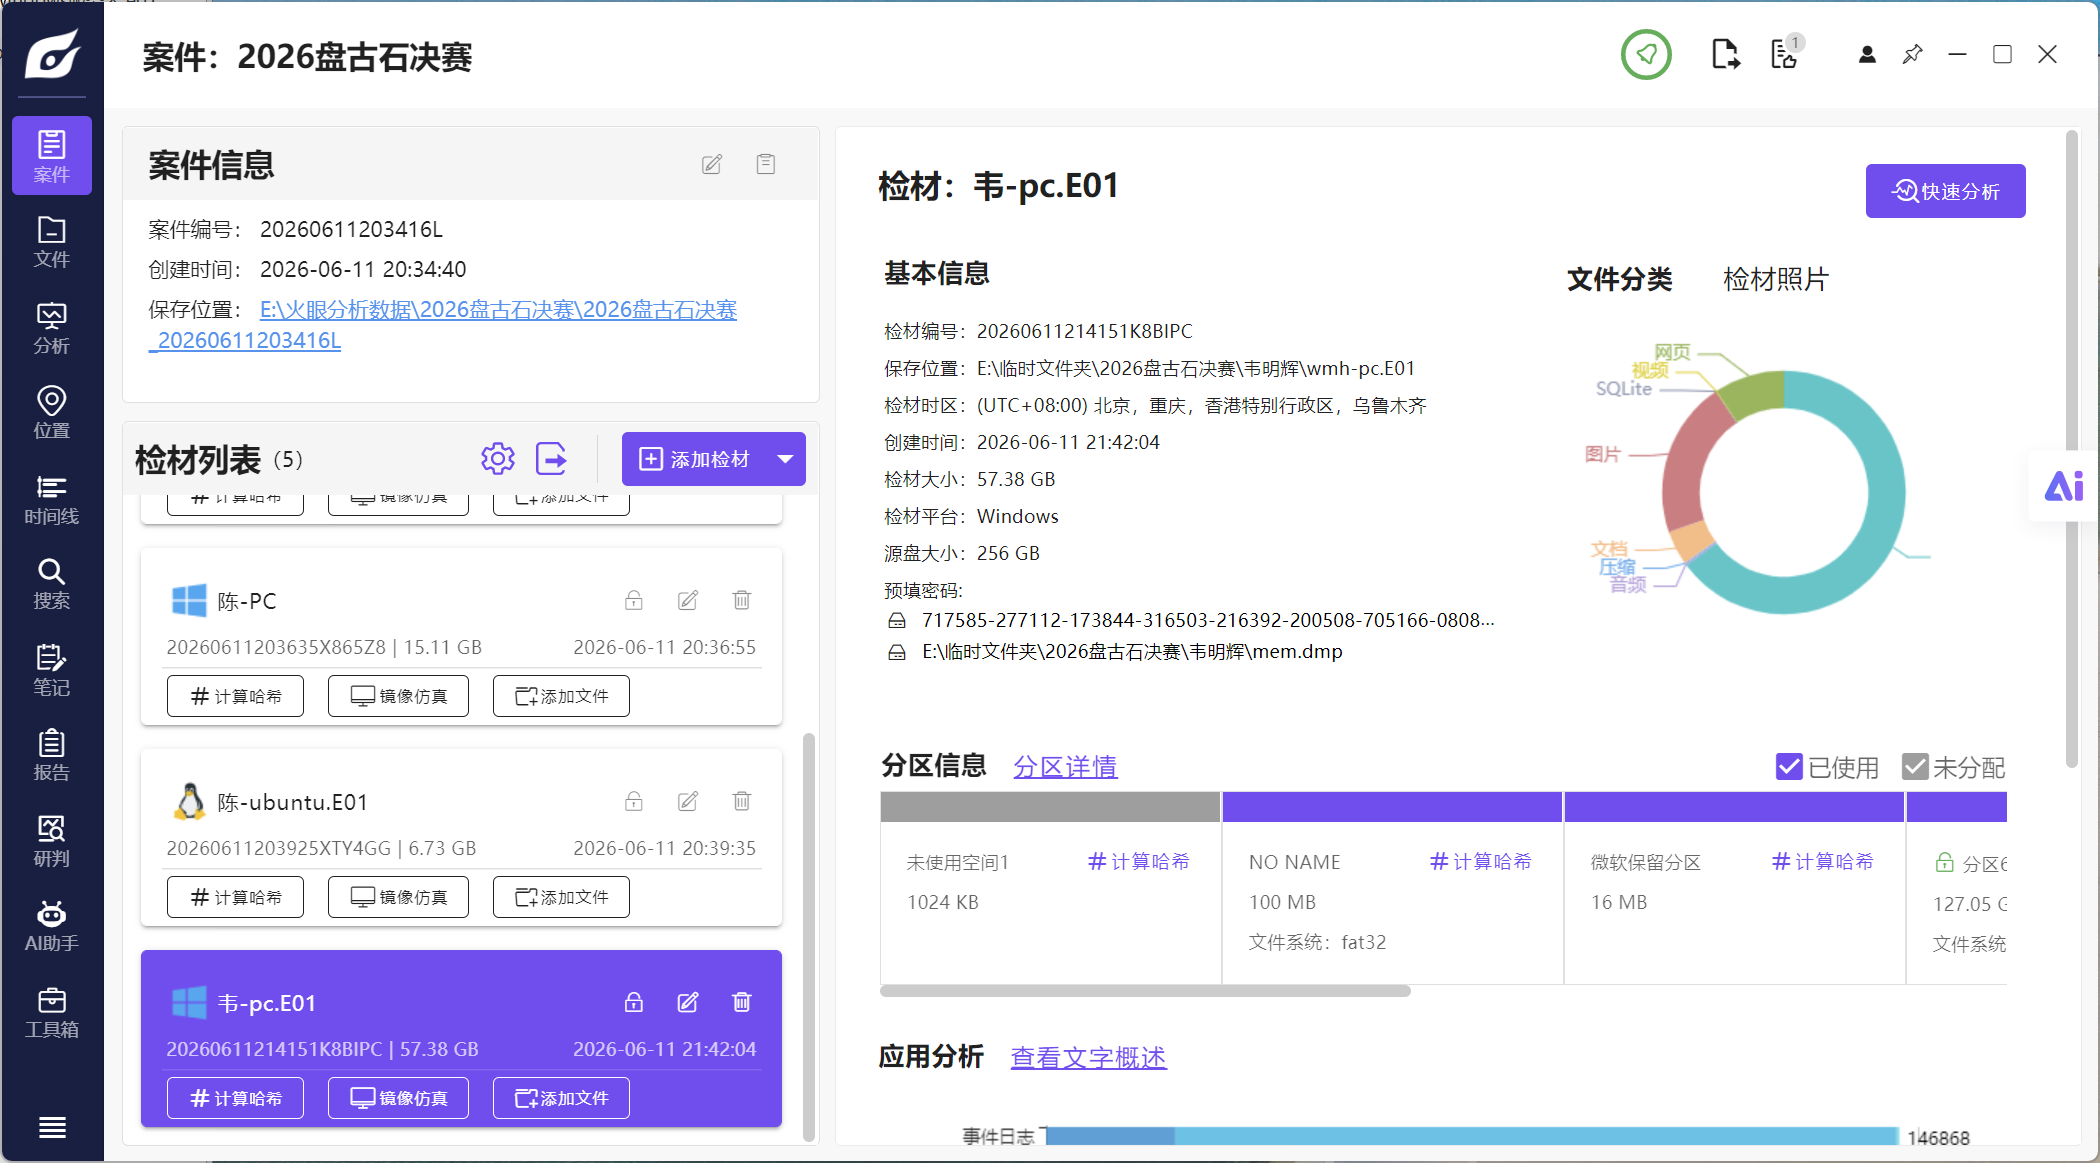Image resolution: width=2100 pixels, height=1163 pixels.
Task: Click the case info edit pencil icon
Action: 712,164
